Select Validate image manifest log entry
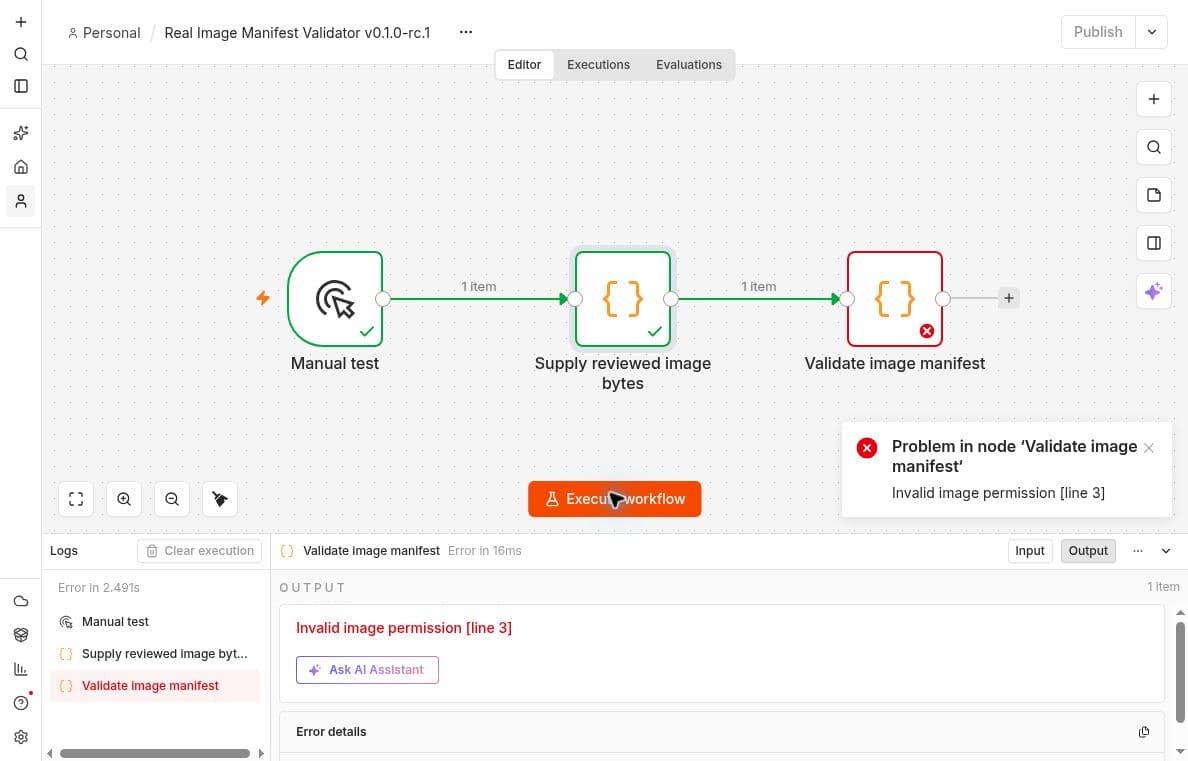1188x761 pixels. [x=155, y=686]
